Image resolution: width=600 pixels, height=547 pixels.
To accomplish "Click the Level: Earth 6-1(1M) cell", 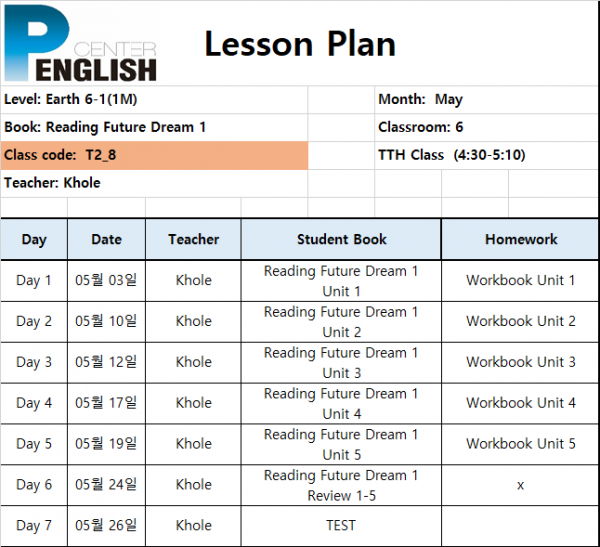I will point(154,100).
